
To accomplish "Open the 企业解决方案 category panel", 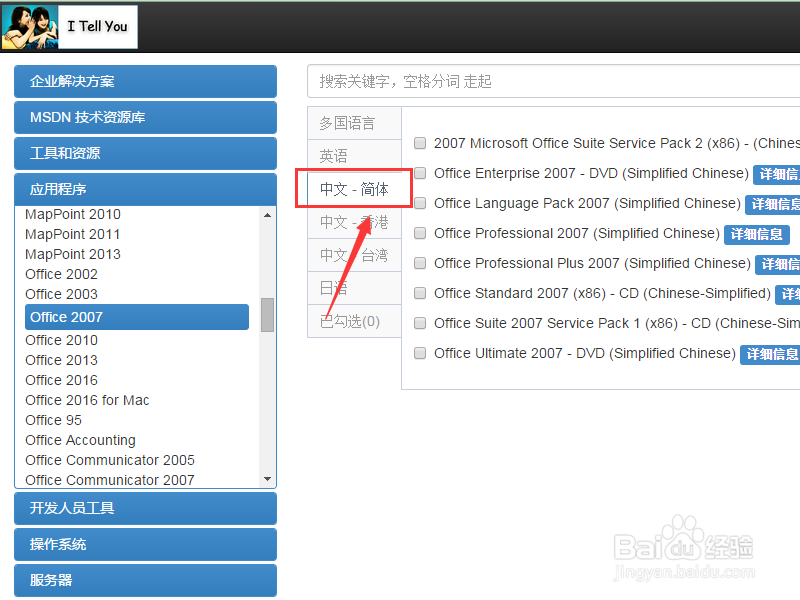I will pyautogui.click(x=145, y=81).
